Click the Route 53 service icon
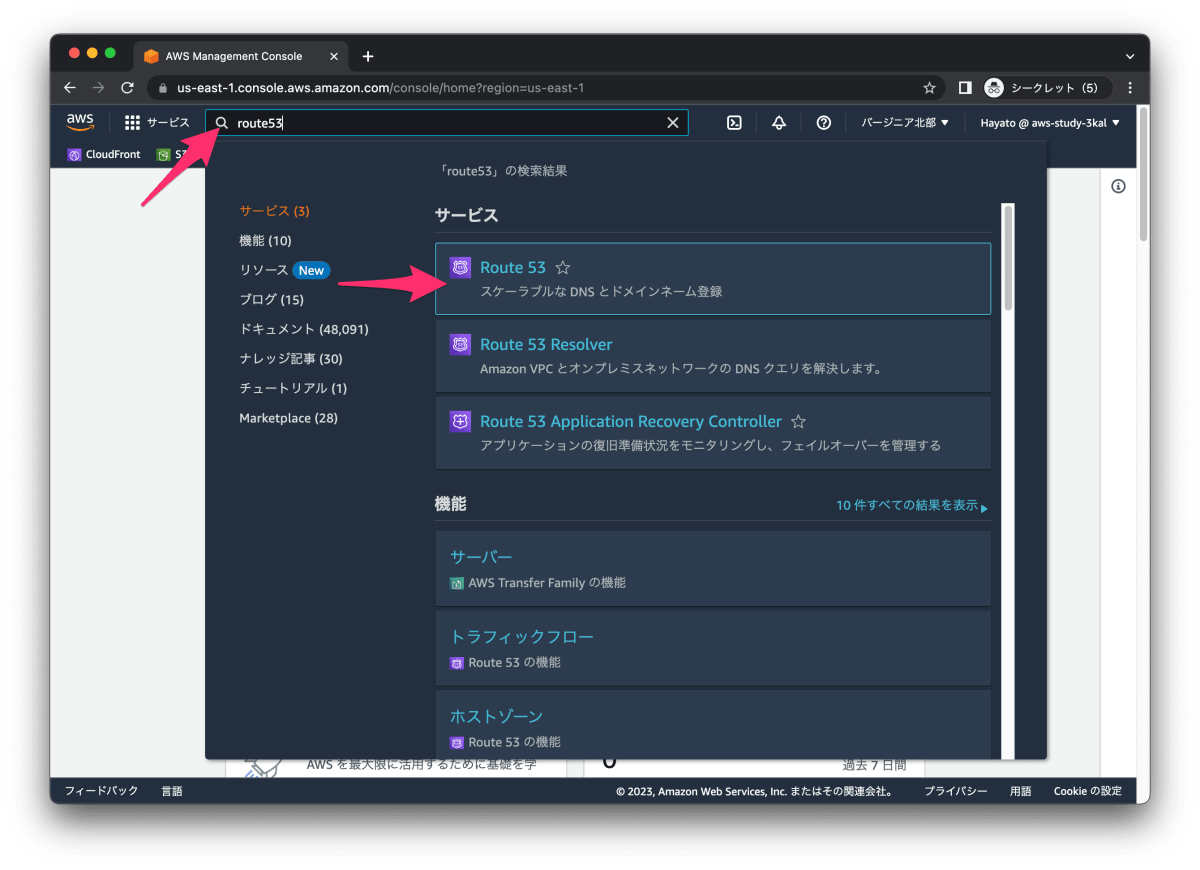The image size is (1200, 870). click(x=460, y=267)
